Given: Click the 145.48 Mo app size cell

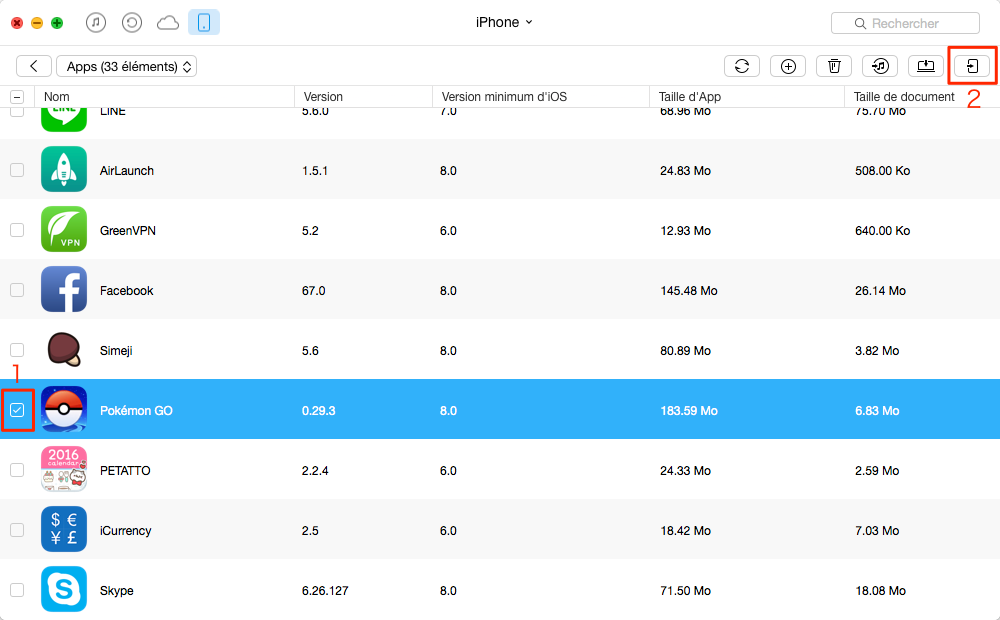Looking at the screenshot, I should tap(689, 290).
